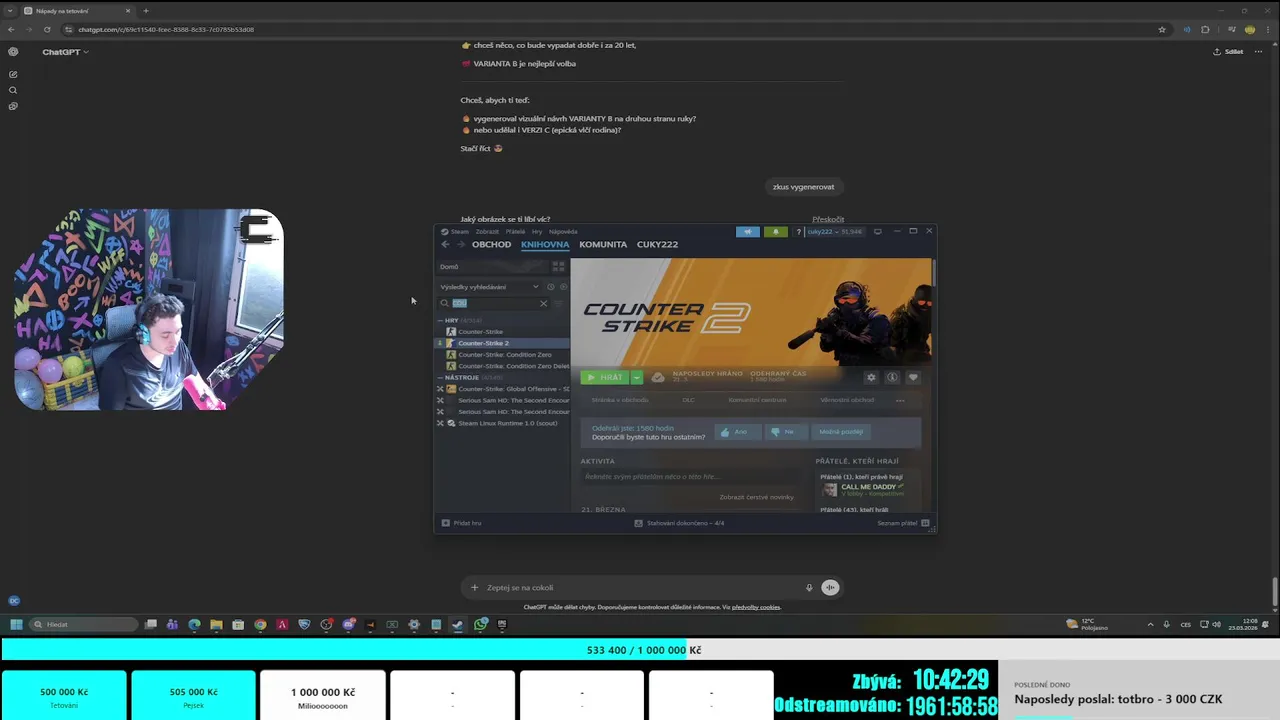Switch Steam library to grid view
The image size is (1280, 720).
pyautogui.click(x=558, y=266)
